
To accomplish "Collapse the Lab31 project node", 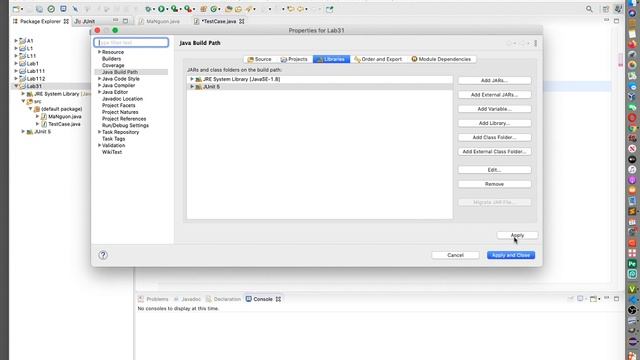I will [x=16, y=86].
